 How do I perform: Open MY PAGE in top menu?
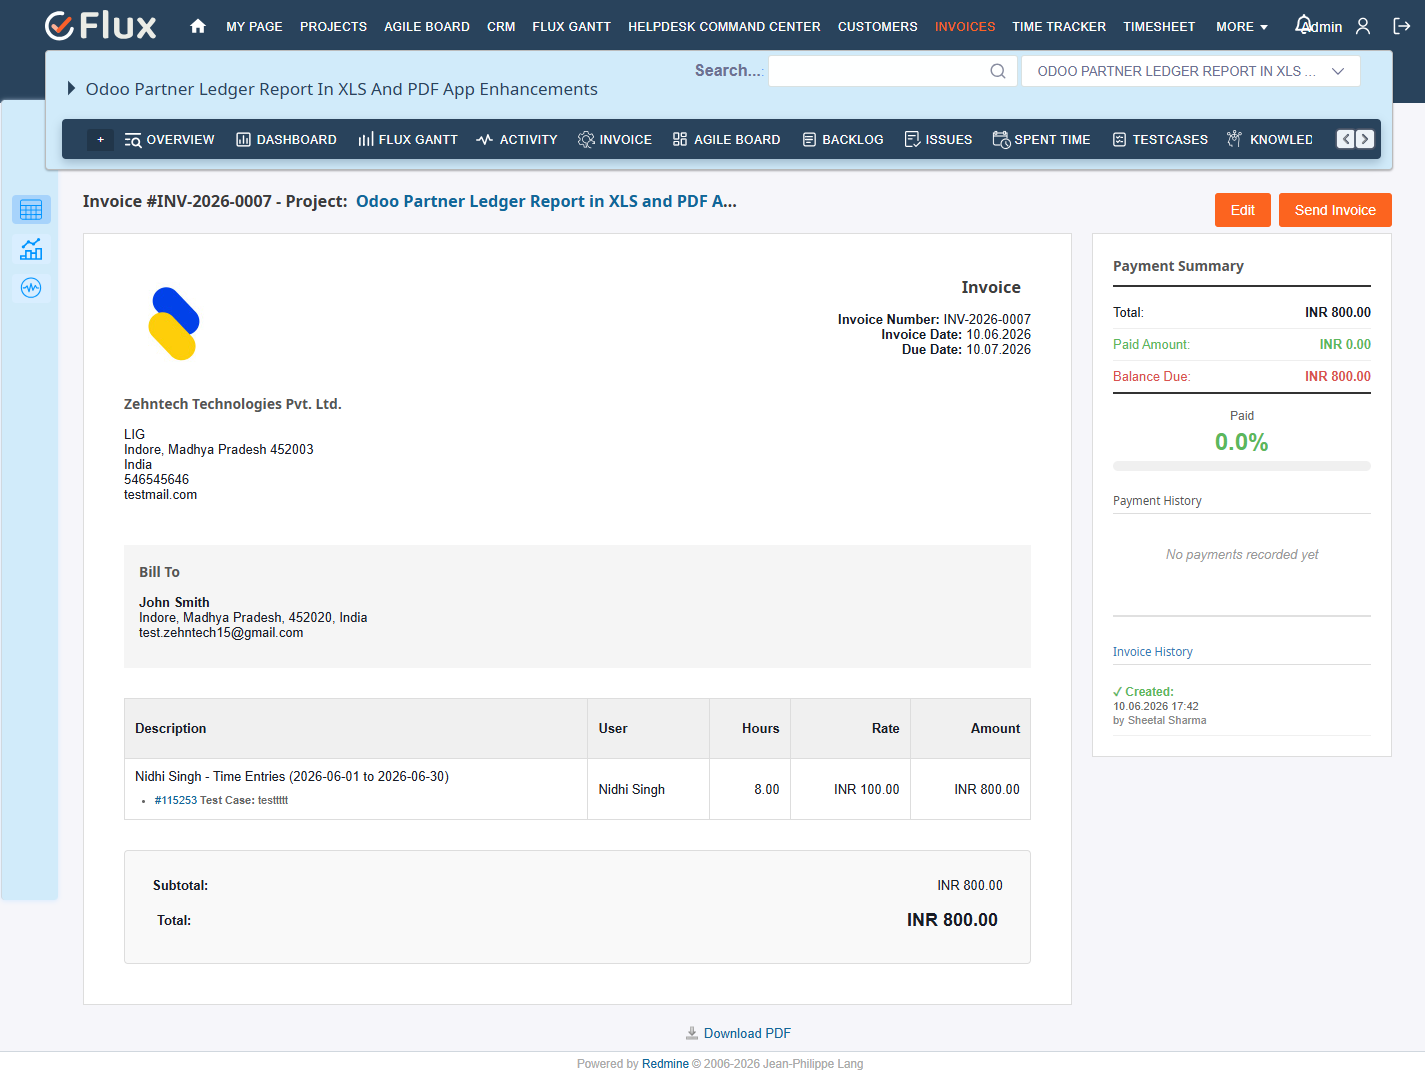tap(254, 27)
